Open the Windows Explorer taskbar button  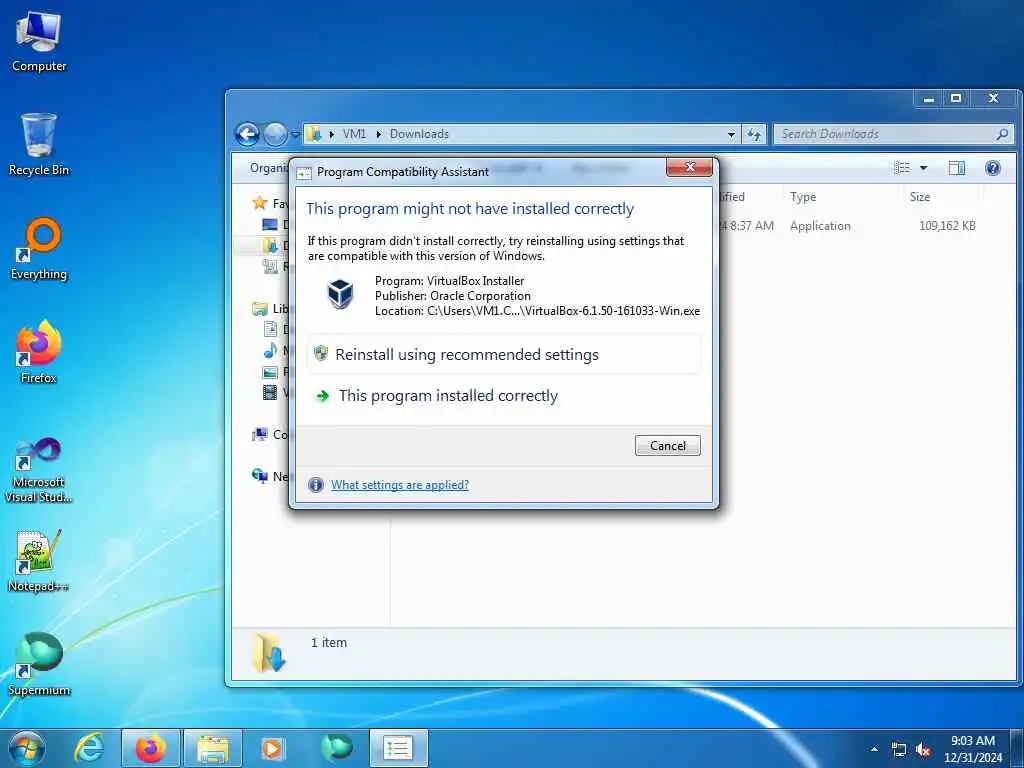213,748
